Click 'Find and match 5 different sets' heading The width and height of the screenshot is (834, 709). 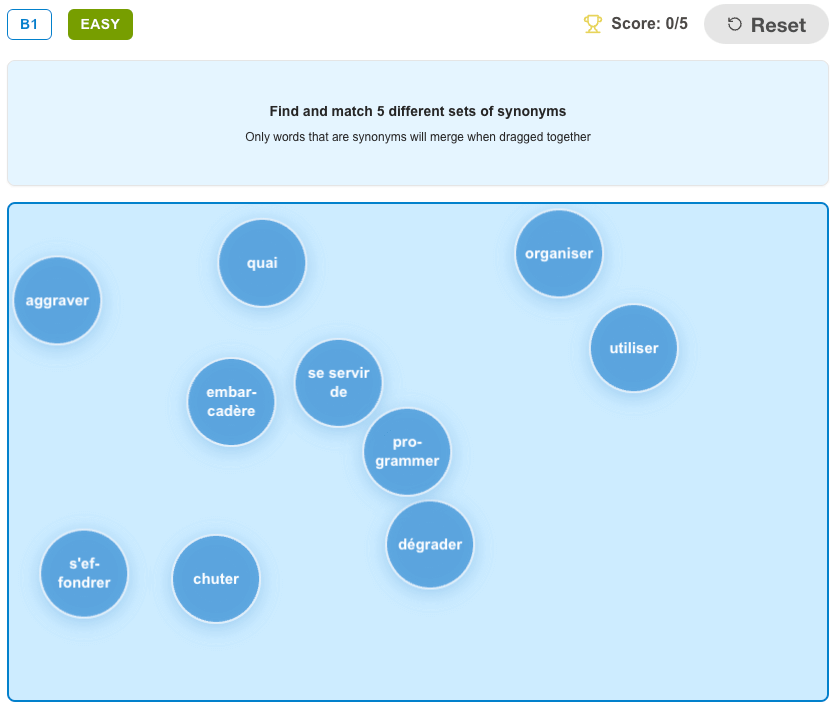(x=417, y=111)
